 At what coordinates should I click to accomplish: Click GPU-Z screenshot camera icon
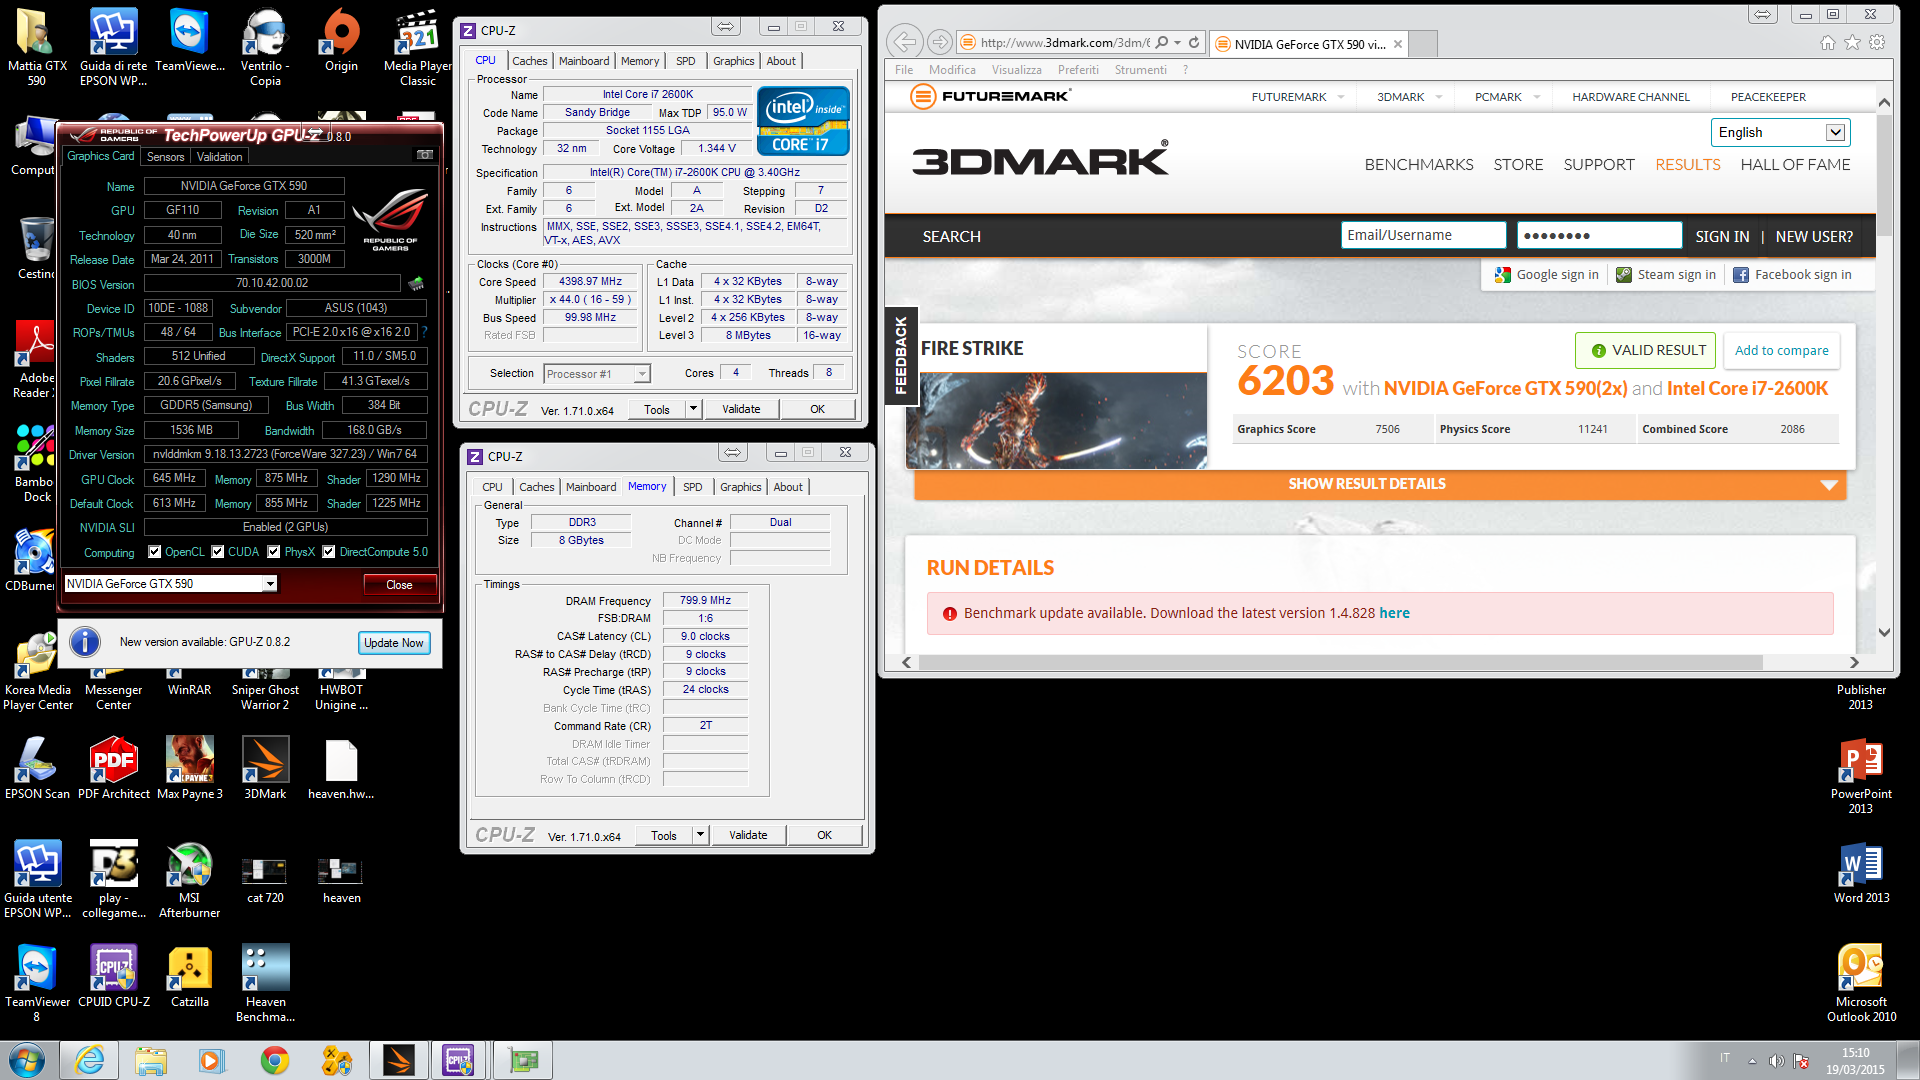pyautogui.click(x=425, y=155)
